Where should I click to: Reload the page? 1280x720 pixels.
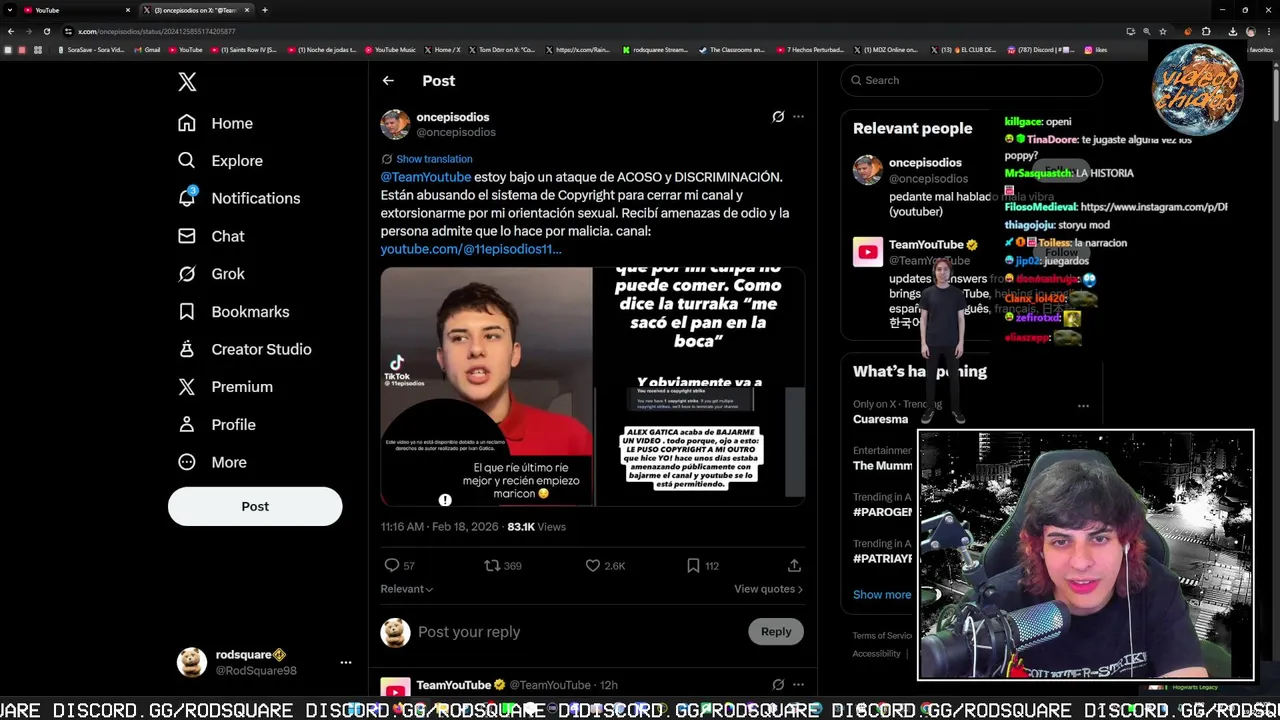pos(46,31)
